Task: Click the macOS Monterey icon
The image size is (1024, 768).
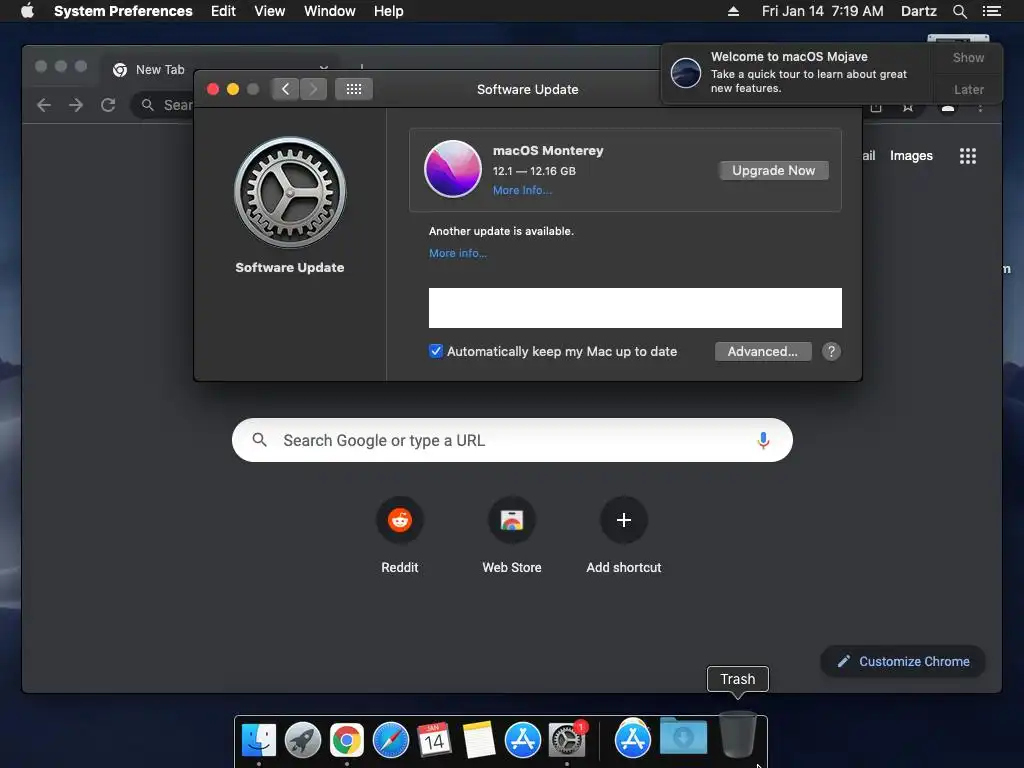Action: point(453,169)
